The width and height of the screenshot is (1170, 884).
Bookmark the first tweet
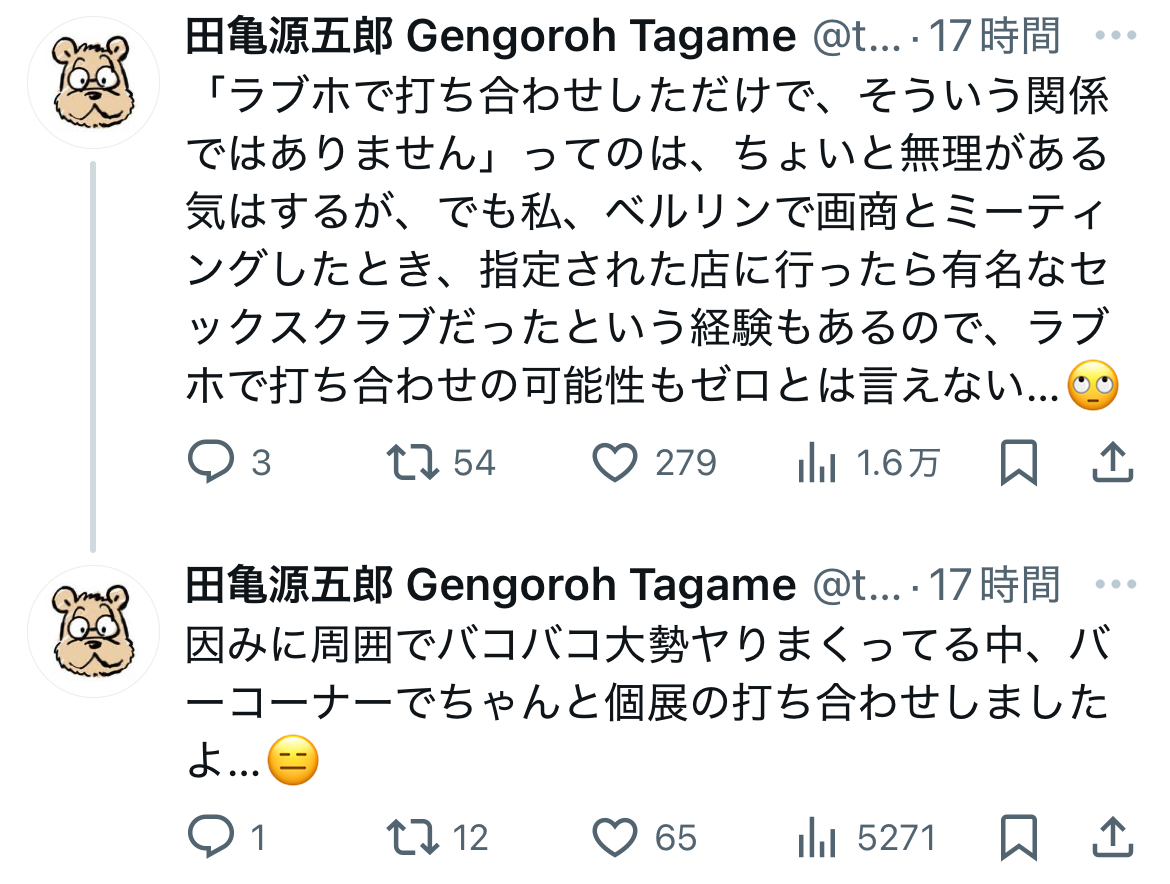pyautogui.click(x=1018, y=463)
